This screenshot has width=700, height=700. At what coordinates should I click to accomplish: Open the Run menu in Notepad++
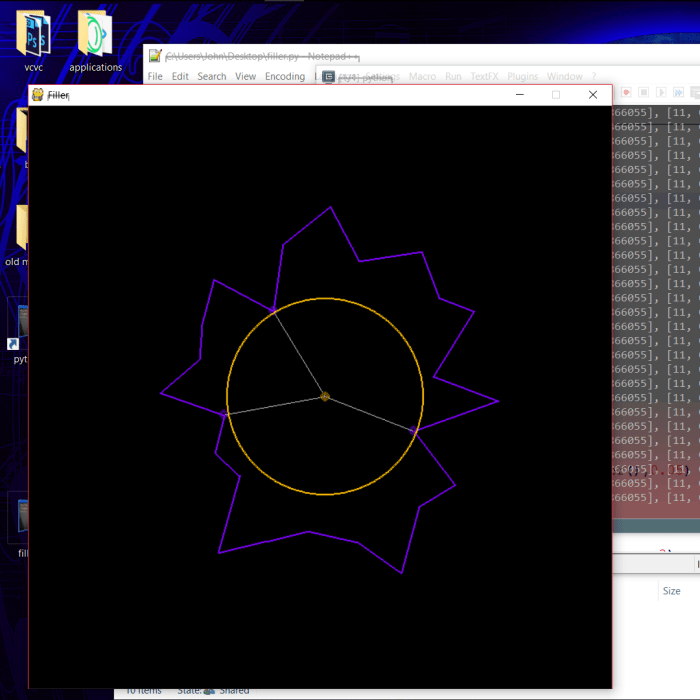pyautogui.click(x=453, y=76)
